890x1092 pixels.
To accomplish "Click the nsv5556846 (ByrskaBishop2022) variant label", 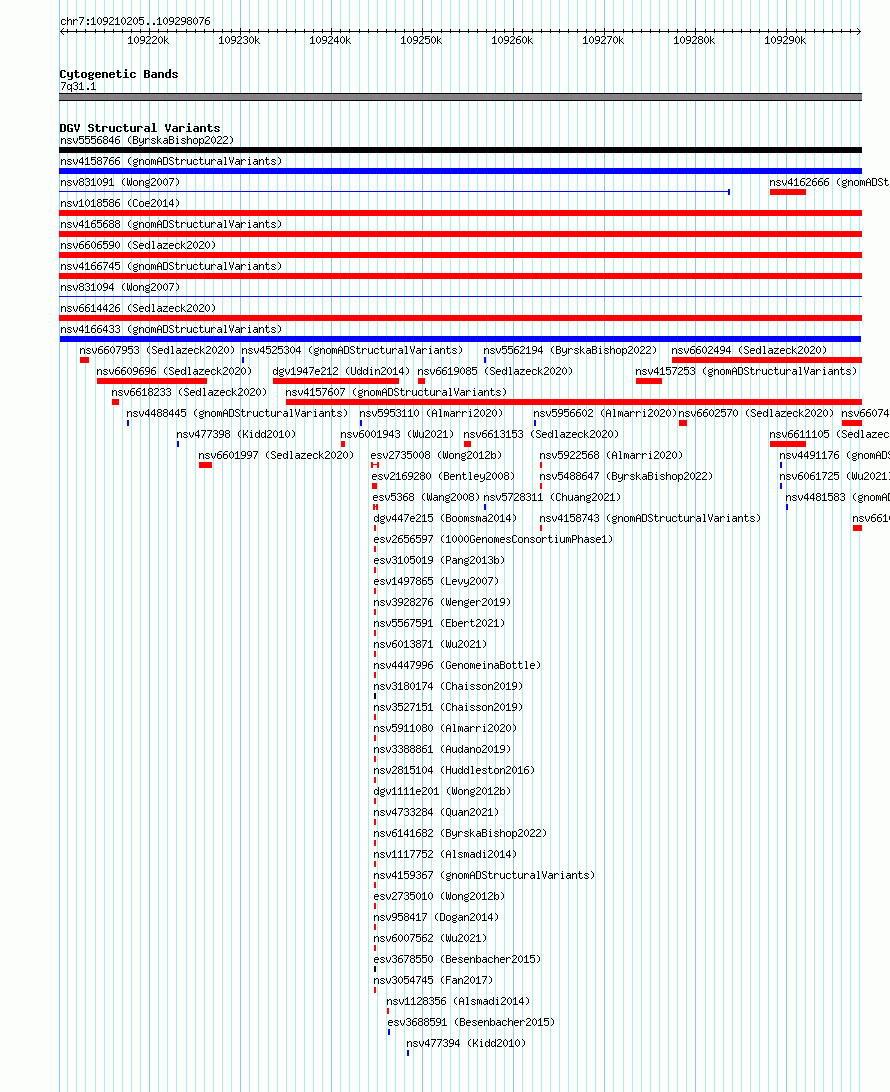I will tap(147, 141).
